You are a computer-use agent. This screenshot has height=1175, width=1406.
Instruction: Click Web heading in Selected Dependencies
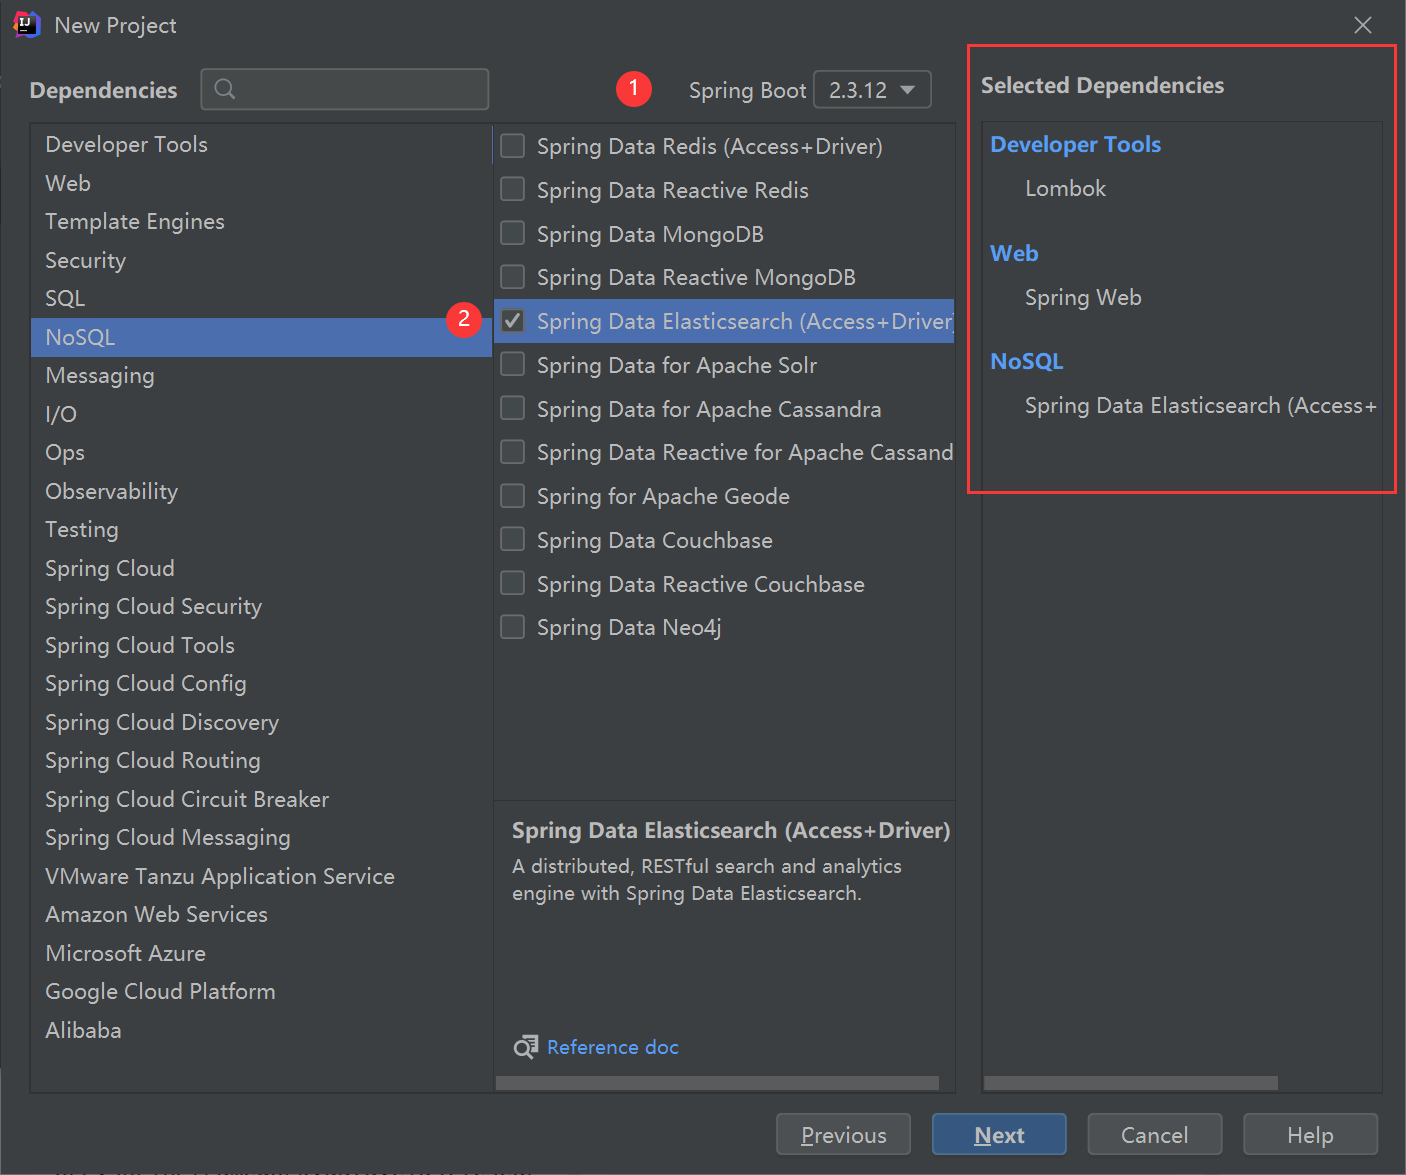pyautogui.click(x=1014, y=253)
